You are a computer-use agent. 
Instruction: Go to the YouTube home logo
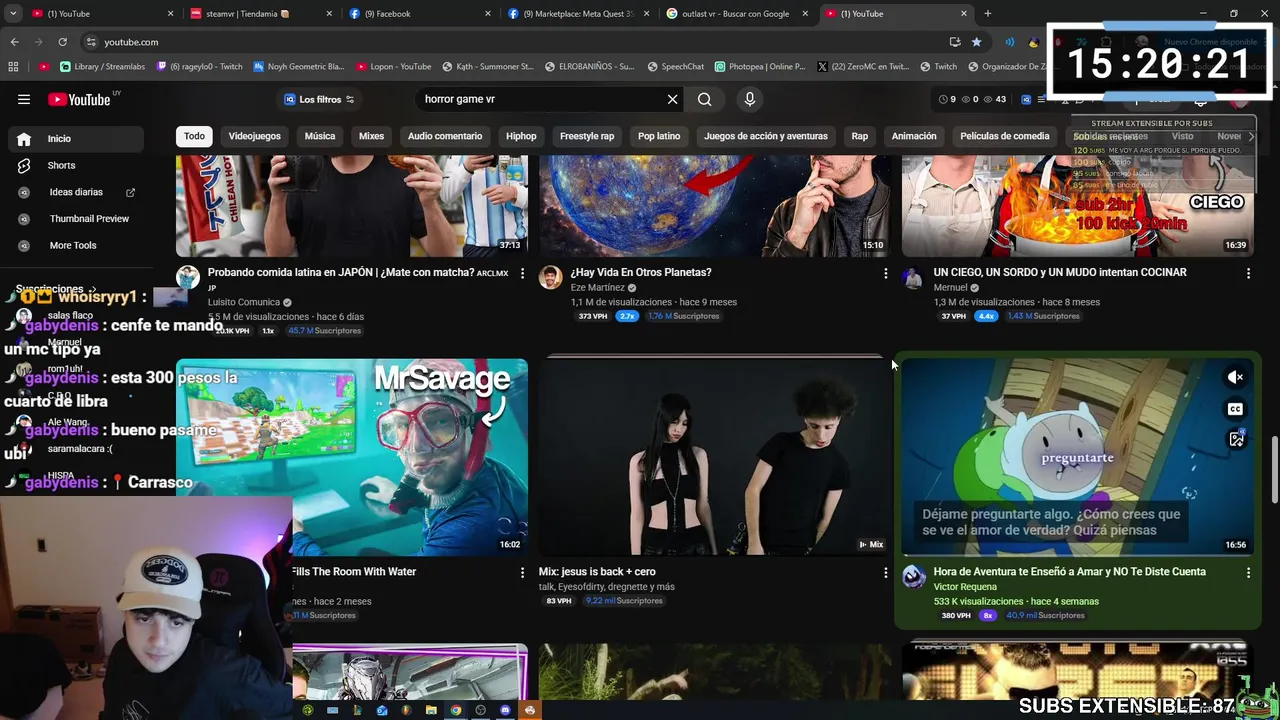tap(80, 99)
